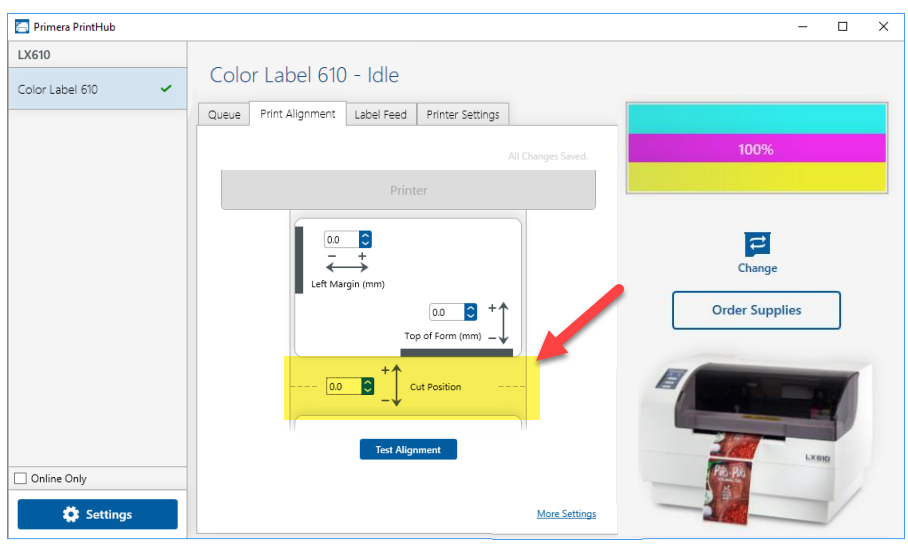Toggle the Online Only checkbox
The image size is (908, 544).
21,478
